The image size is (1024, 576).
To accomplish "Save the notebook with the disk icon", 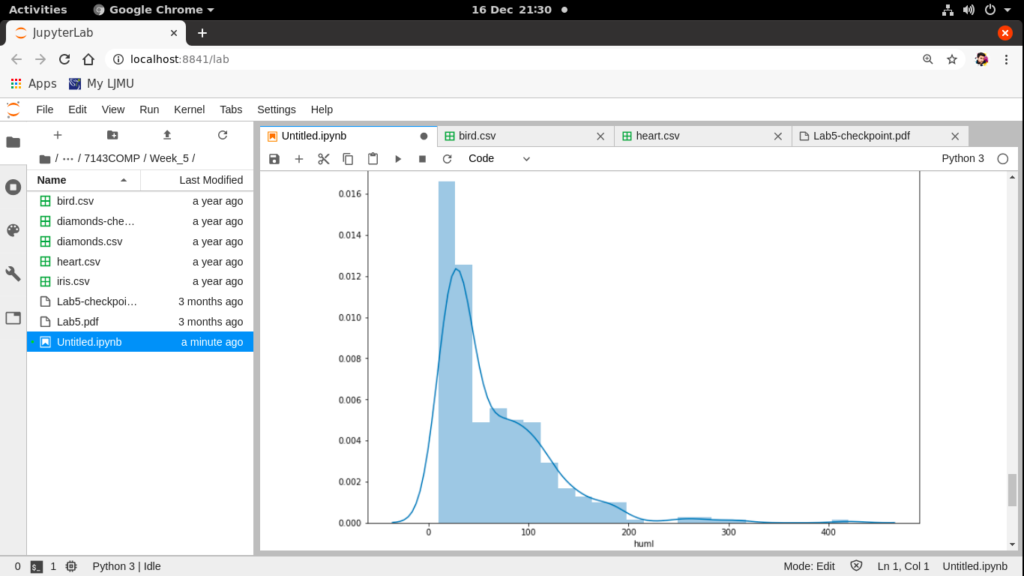I will 274,159.
